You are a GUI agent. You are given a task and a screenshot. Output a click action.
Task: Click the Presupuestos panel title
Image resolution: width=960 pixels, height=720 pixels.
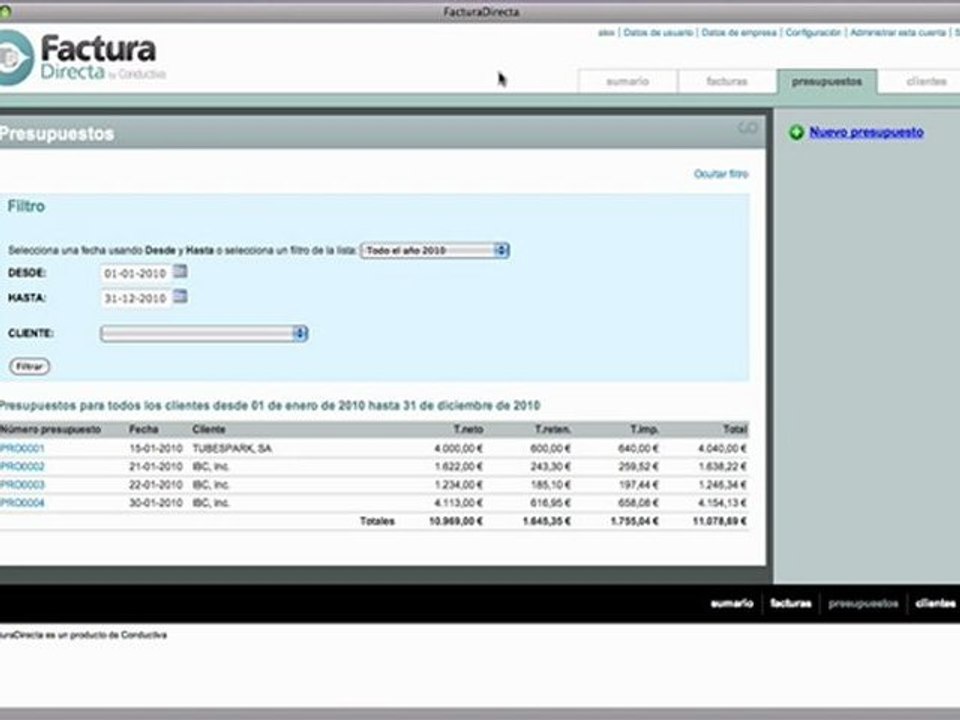(x=57, y=133)
